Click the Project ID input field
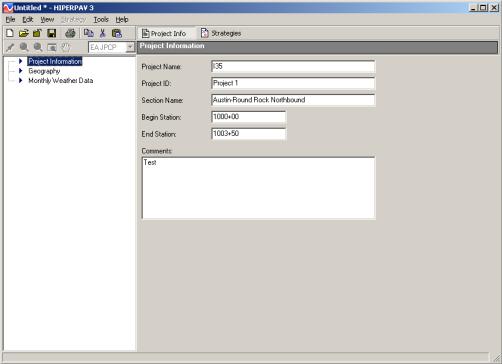 tap(293, 83)
